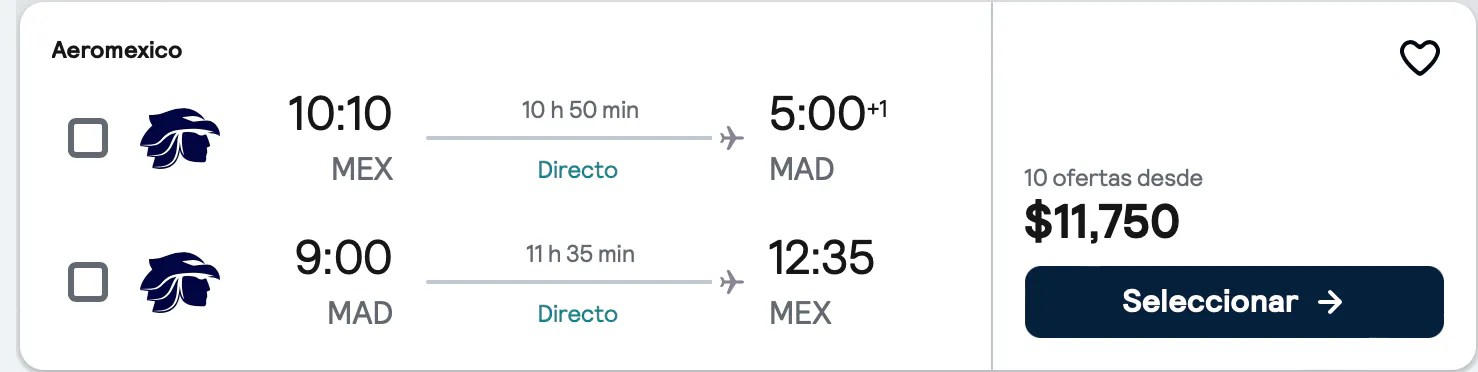Click the 10 ofertas desde text
The image size is (1478, 372).
[x=1113, y=179]
